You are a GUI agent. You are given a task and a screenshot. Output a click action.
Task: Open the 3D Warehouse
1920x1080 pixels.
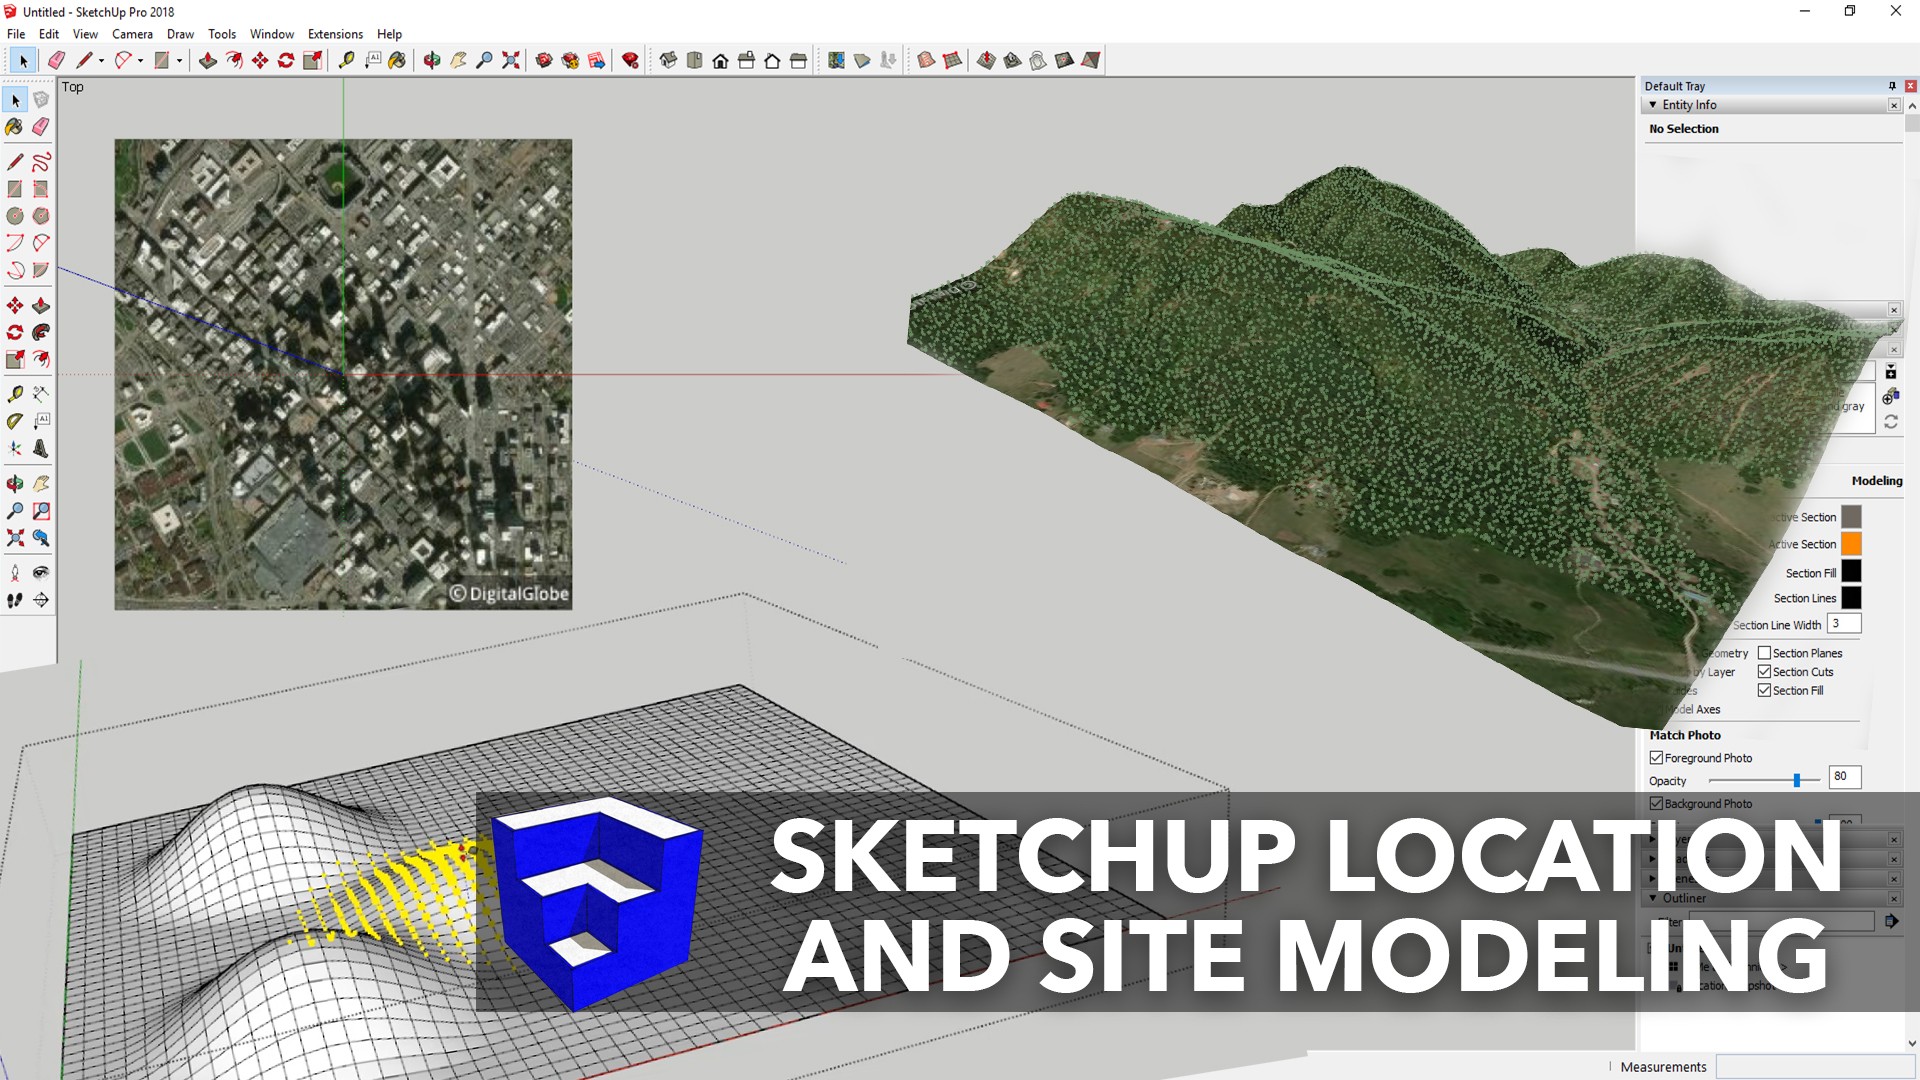coord(544,60)
